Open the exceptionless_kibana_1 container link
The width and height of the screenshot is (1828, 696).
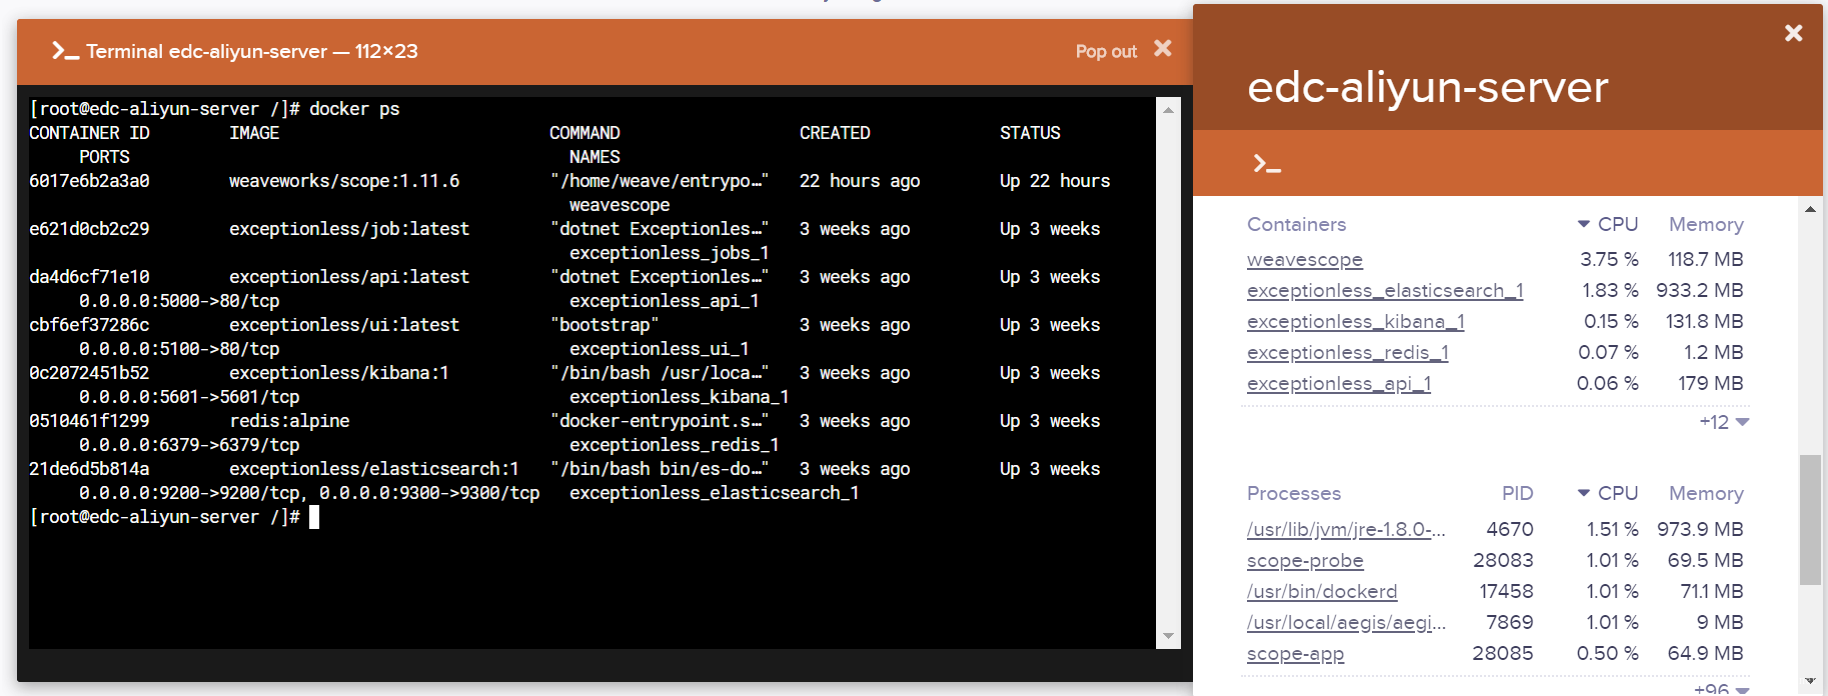1355,321
